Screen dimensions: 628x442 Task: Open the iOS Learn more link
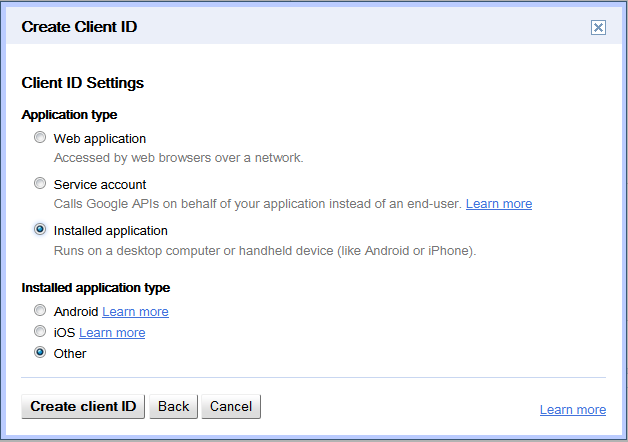coord(112,333)
